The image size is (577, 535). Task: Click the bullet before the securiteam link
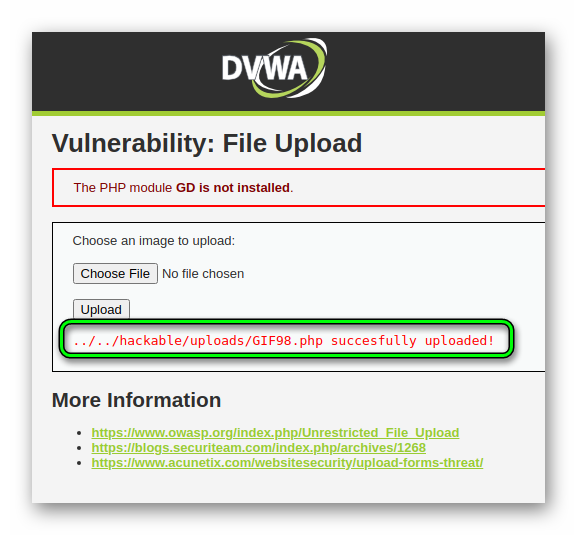[x=79, y=448]
